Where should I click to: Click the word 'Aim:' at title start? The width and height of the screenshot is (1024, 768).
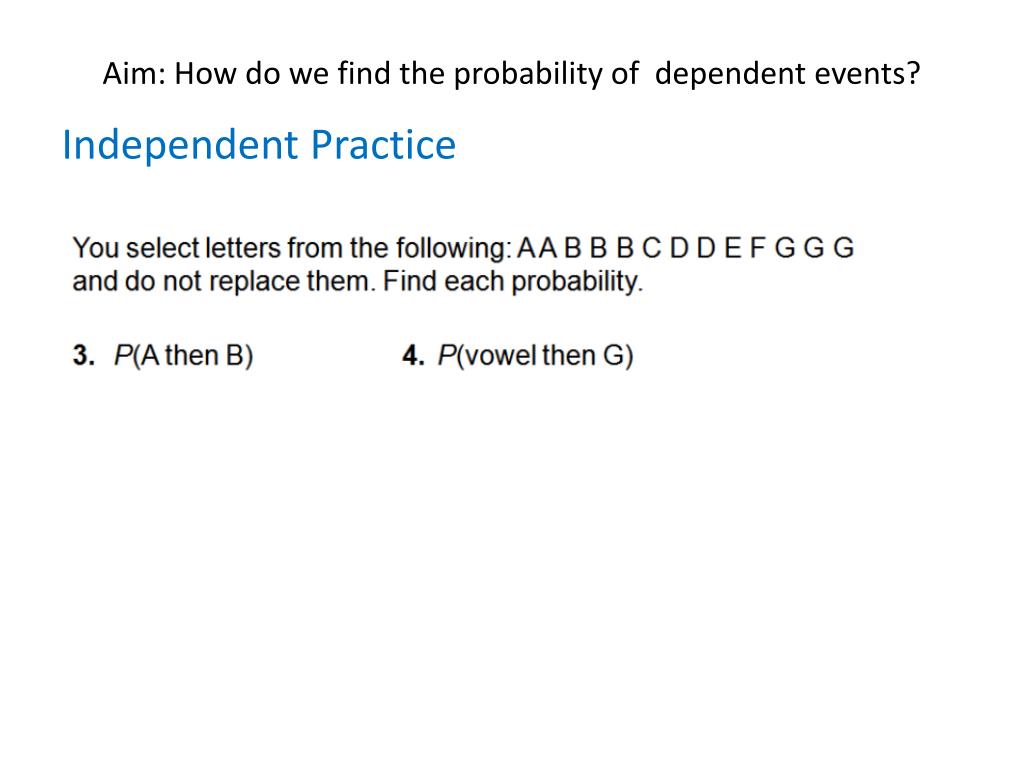click(135, 74)
